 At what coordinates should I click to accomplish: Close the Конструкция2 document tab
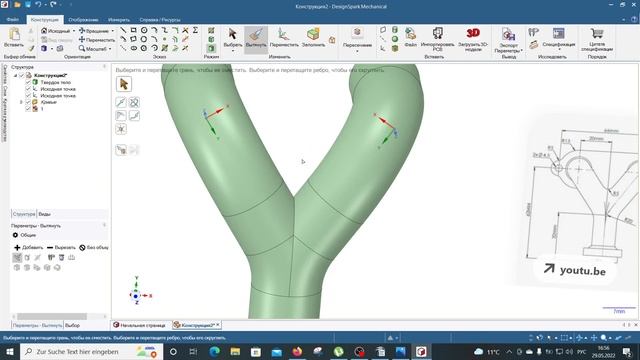point(218,325)
